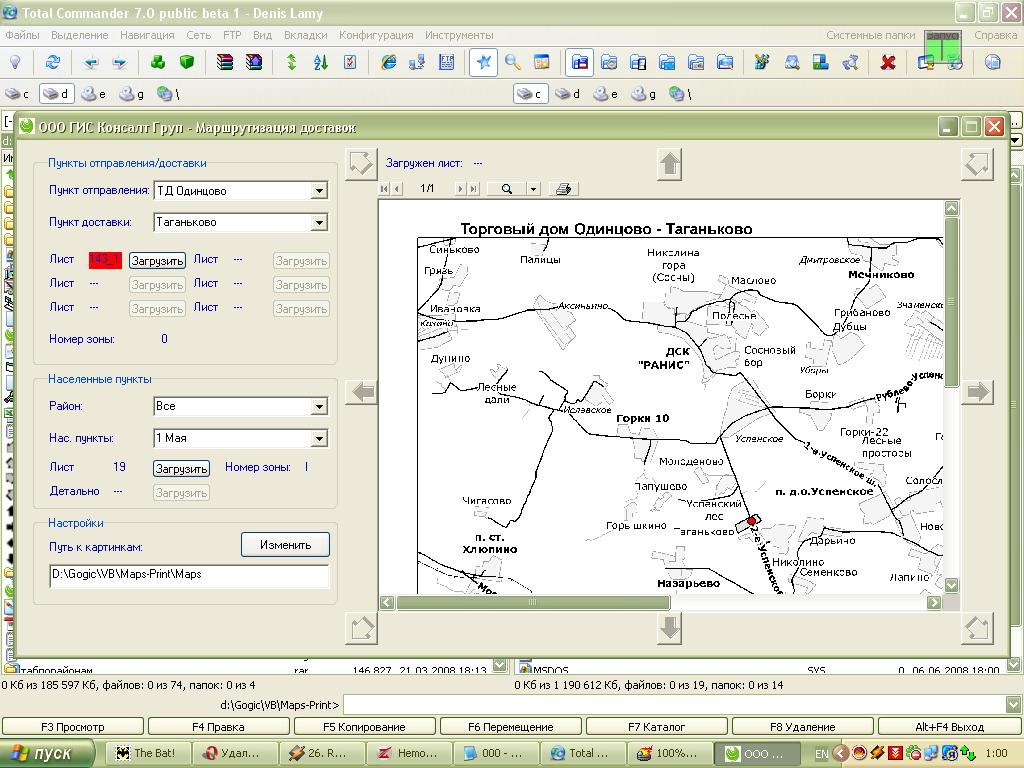Click the red X icon in Total Commander toolbar
The height and width of the screenshot is (768, 1024).
(x=887, y=62)
